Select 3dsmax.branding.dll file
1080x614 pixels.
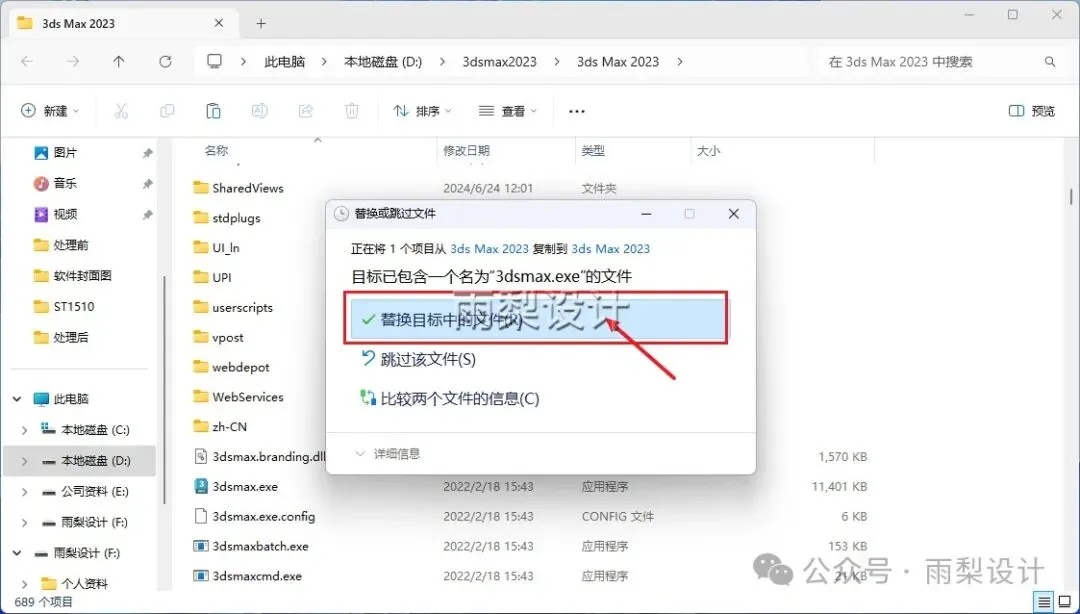tap(269, 456)
